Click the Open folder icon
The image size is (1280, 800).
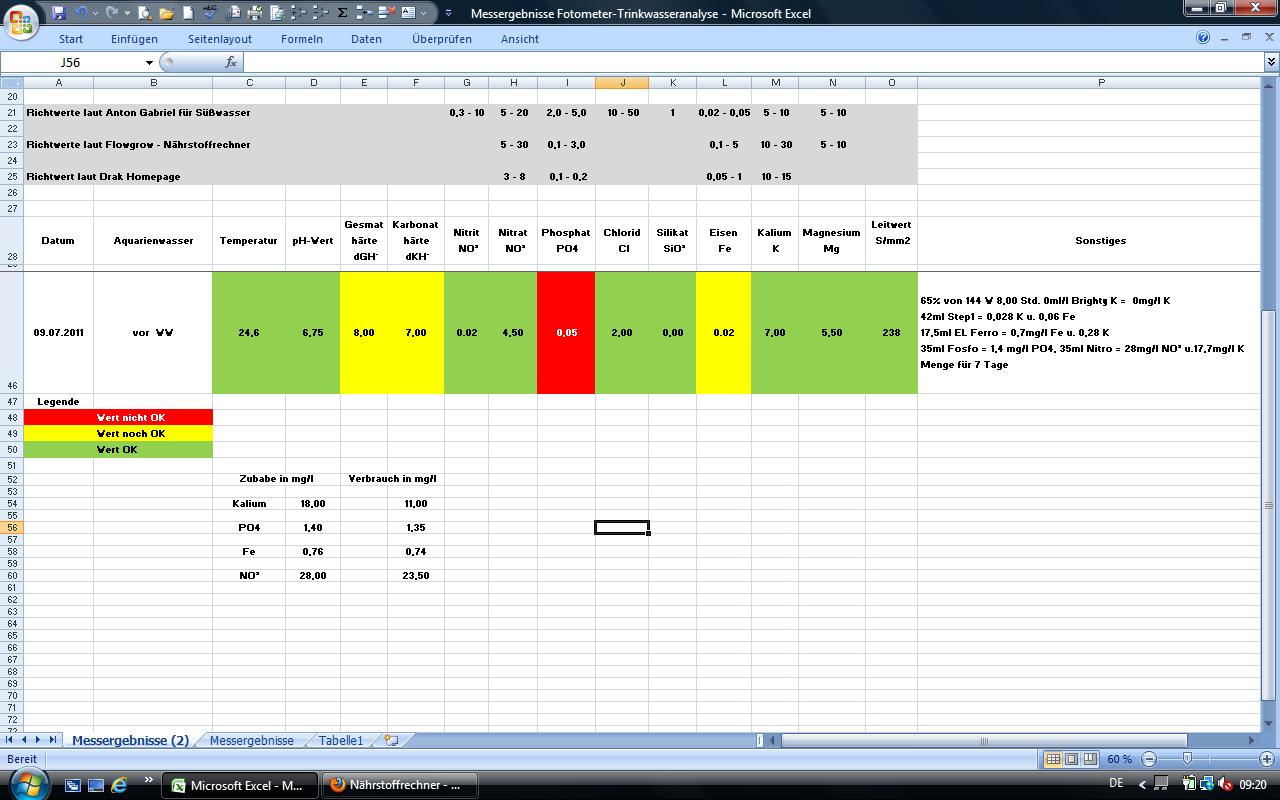click(x=166, y=13)
